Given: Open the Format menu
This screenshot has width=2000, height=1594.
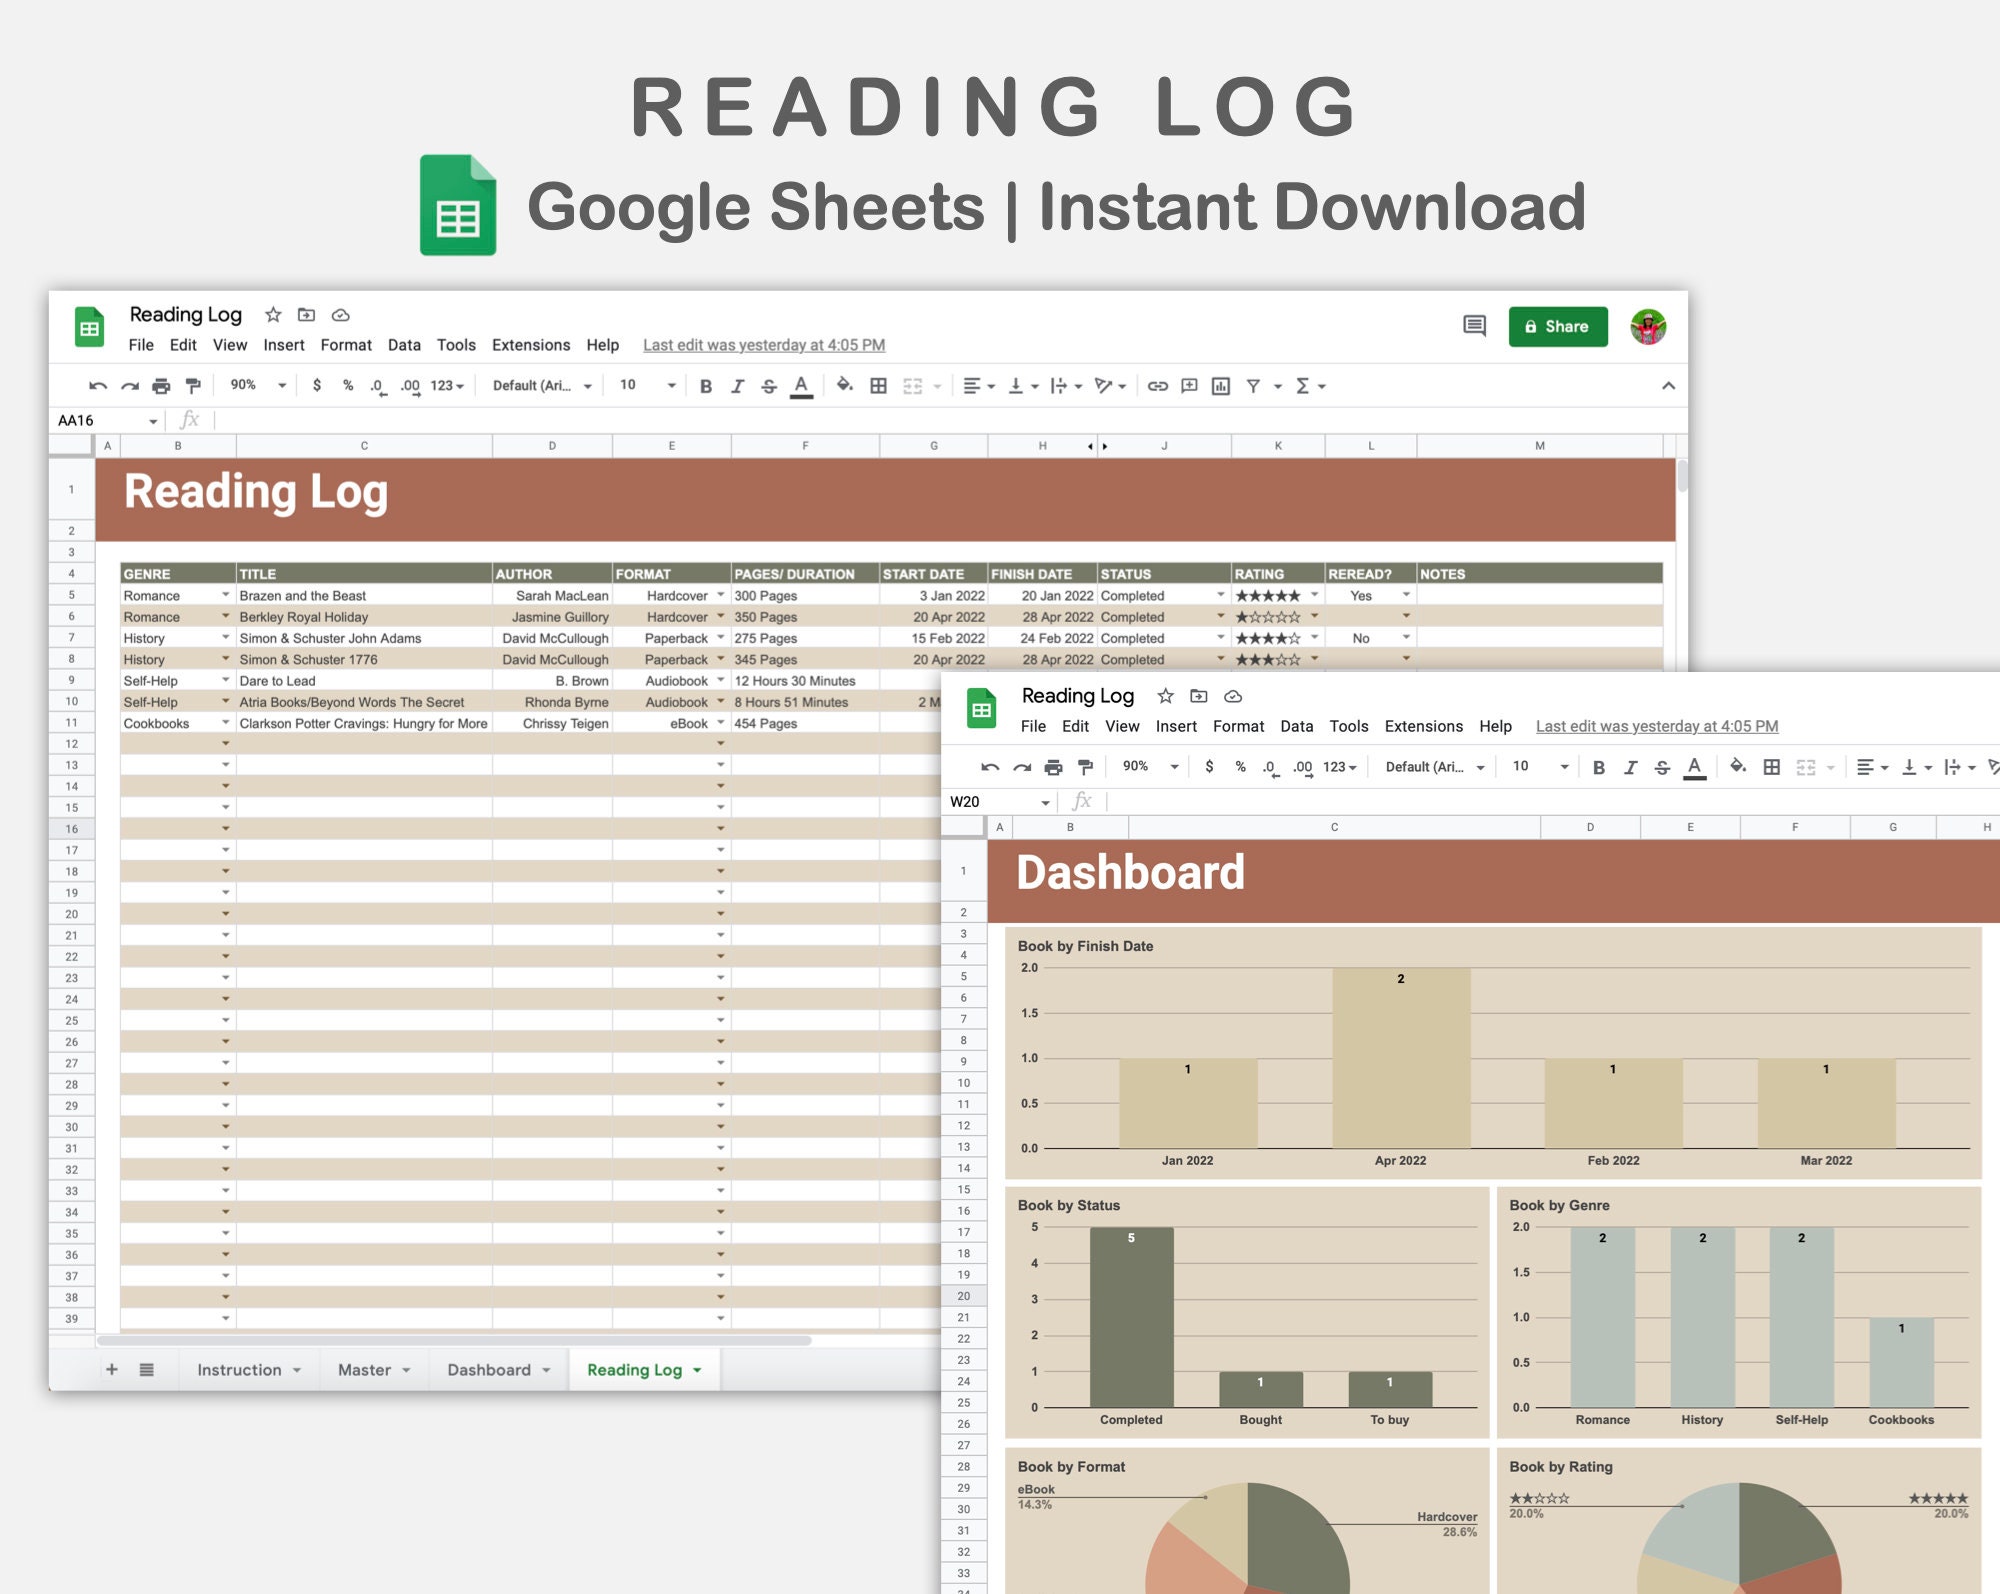Looking at the screenshot, I should [x=347, y=345].
